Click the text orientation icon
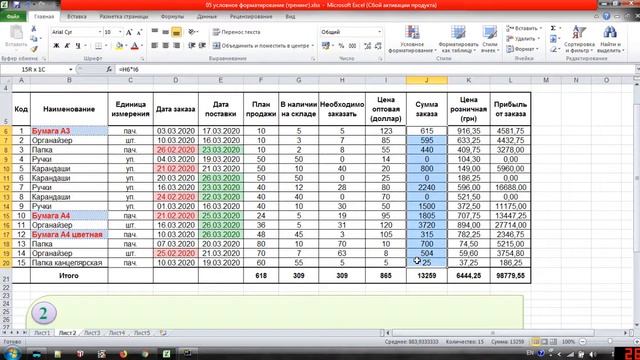 coord(192,32)
